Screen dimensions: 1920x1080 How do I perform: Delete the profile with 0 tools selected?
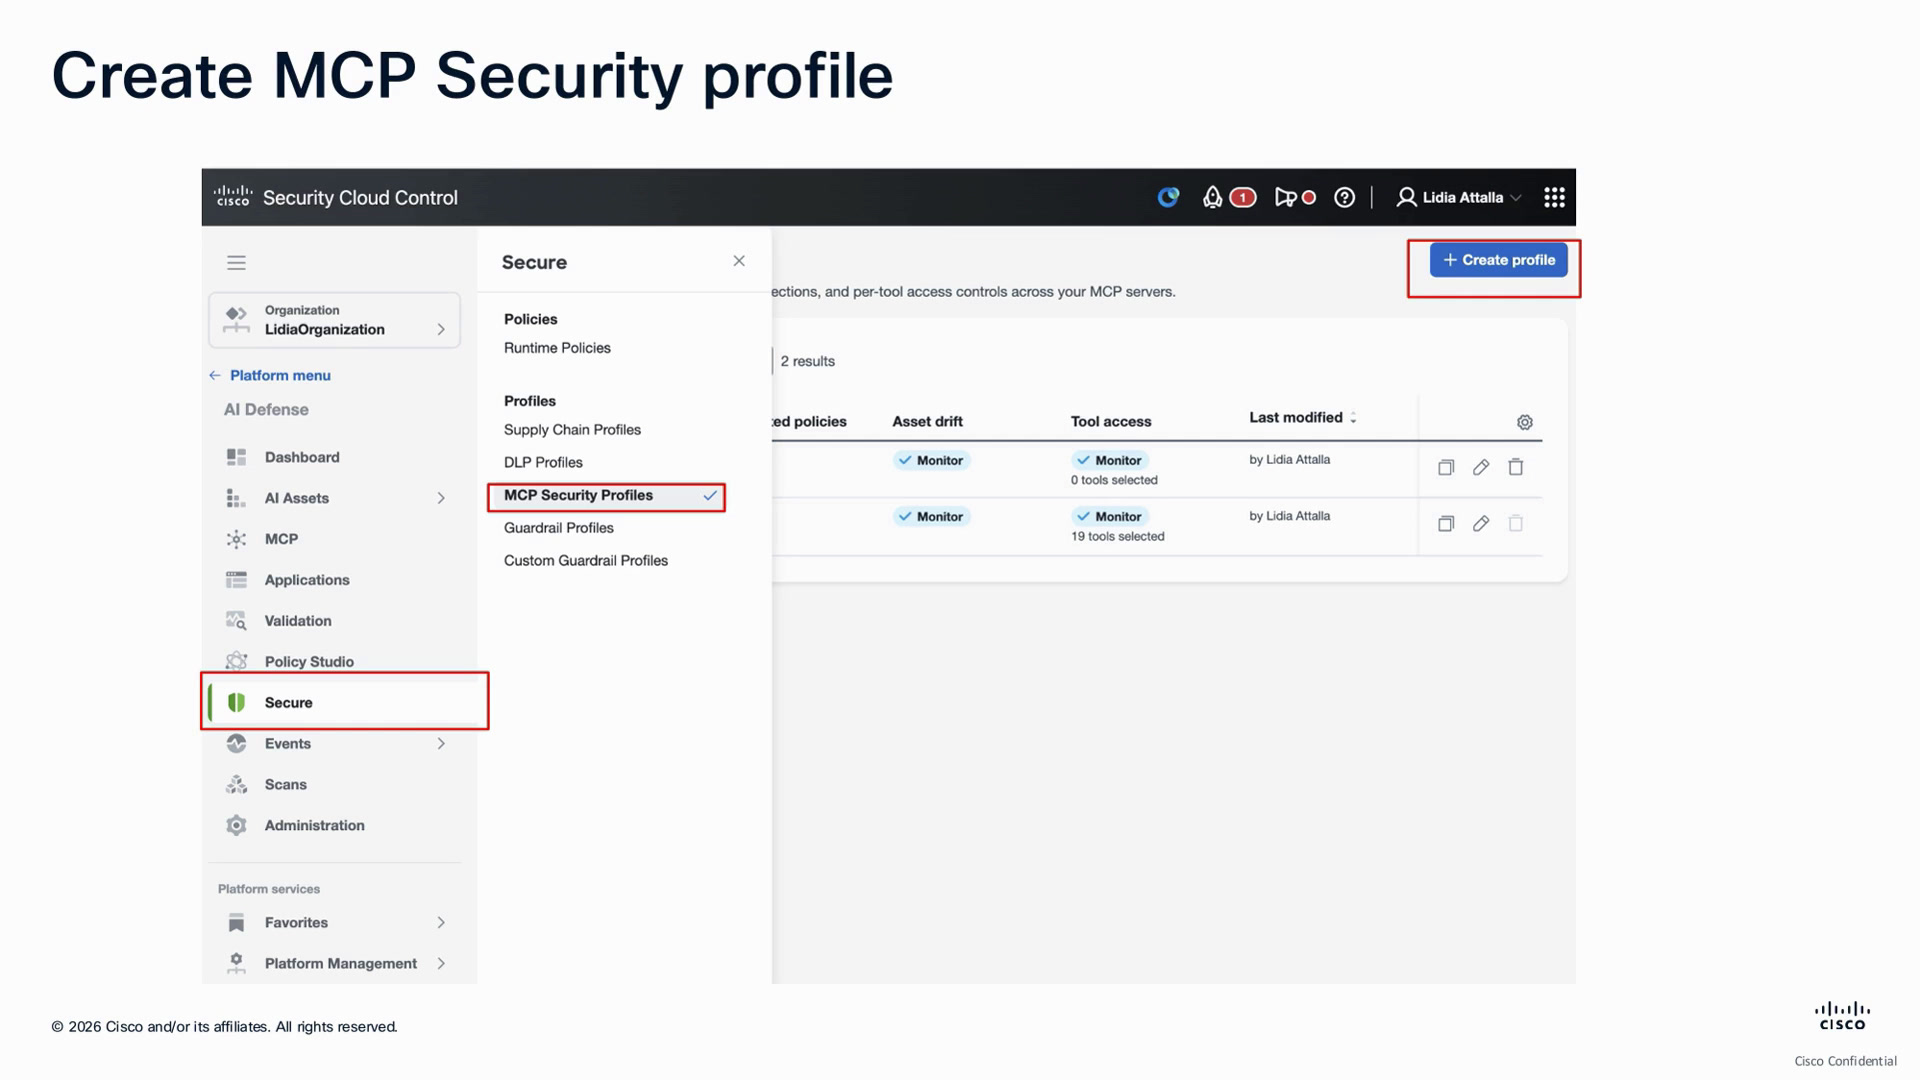1516,467
